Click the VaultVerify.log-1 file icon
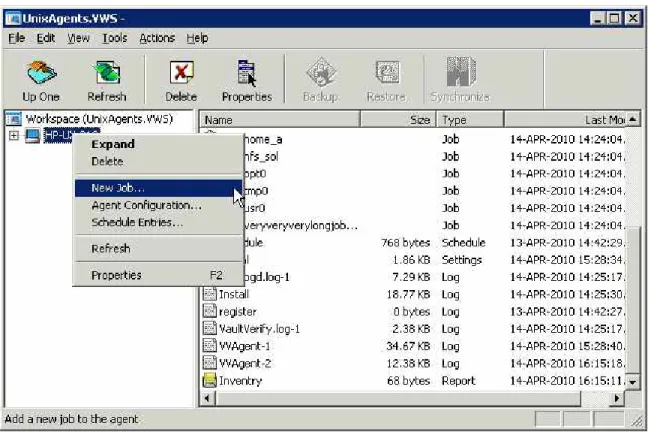 click(x=210, y=329)
